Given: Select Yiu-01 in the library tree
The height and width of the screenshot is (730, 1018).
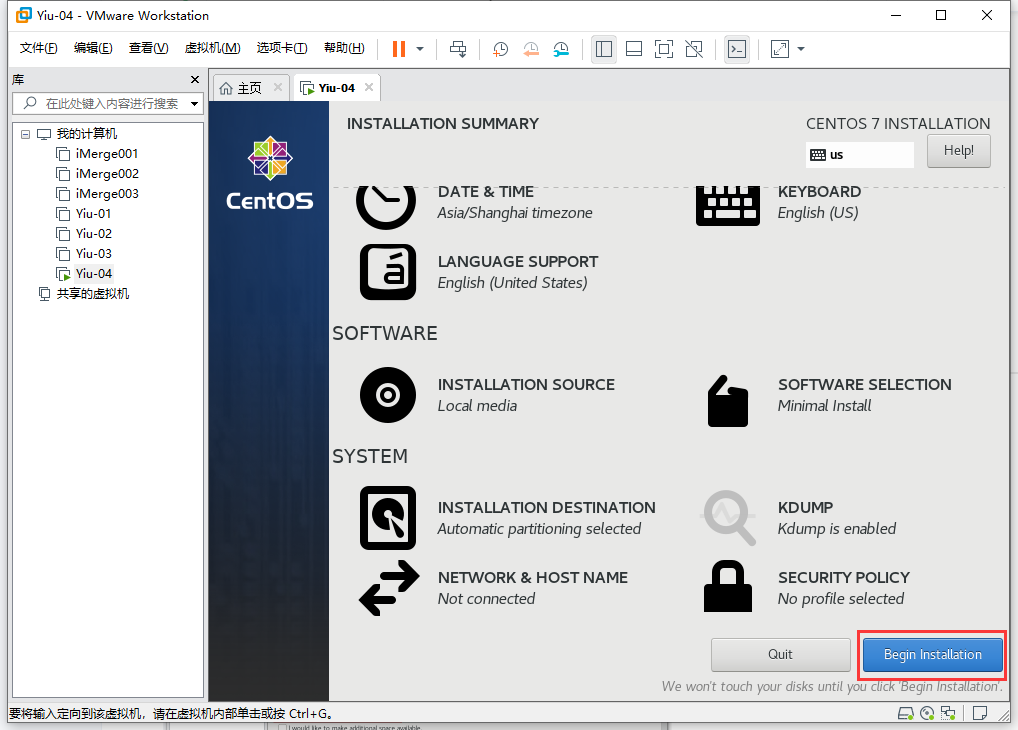Looking at the screenshot, I should [93, 214].
